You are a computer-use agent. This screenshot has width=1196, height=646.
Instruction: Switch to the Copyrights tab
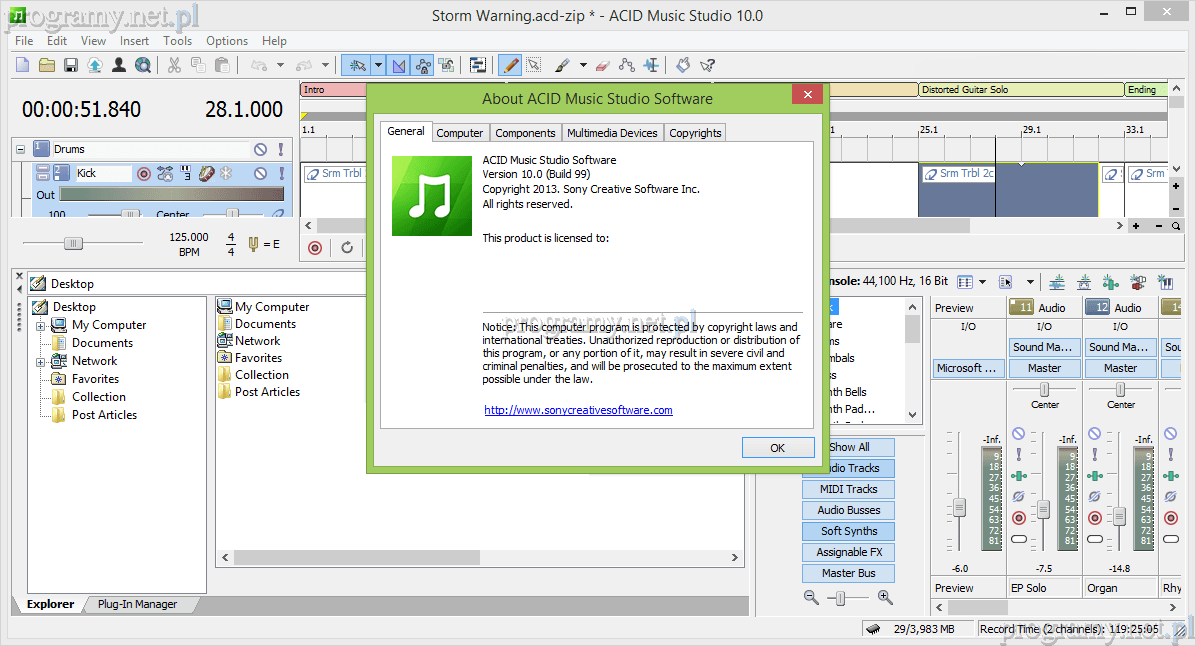pyautogui.click(x=695, y=133)
